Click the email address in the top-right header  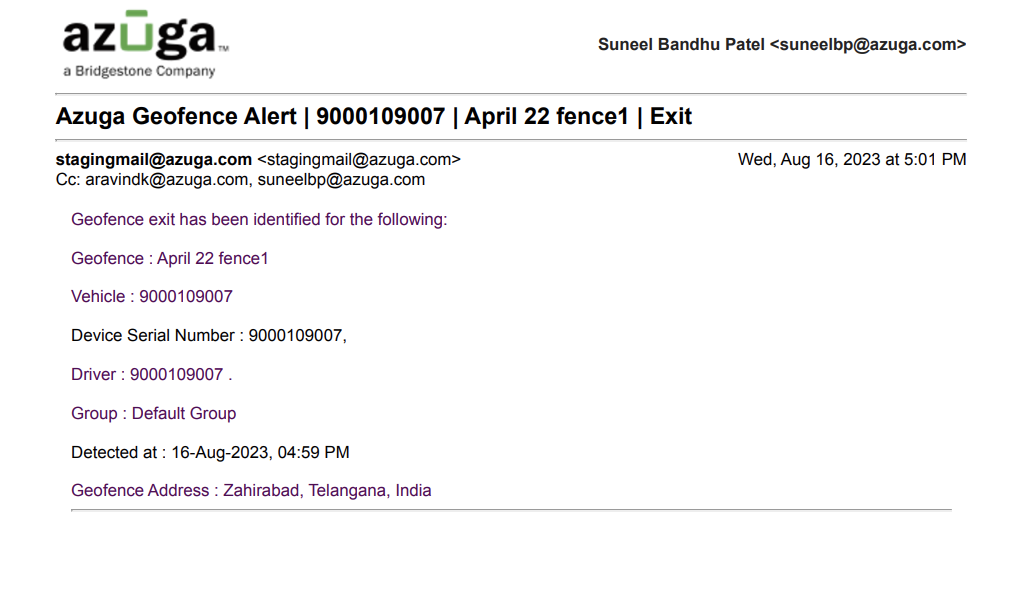pos(868,44)
